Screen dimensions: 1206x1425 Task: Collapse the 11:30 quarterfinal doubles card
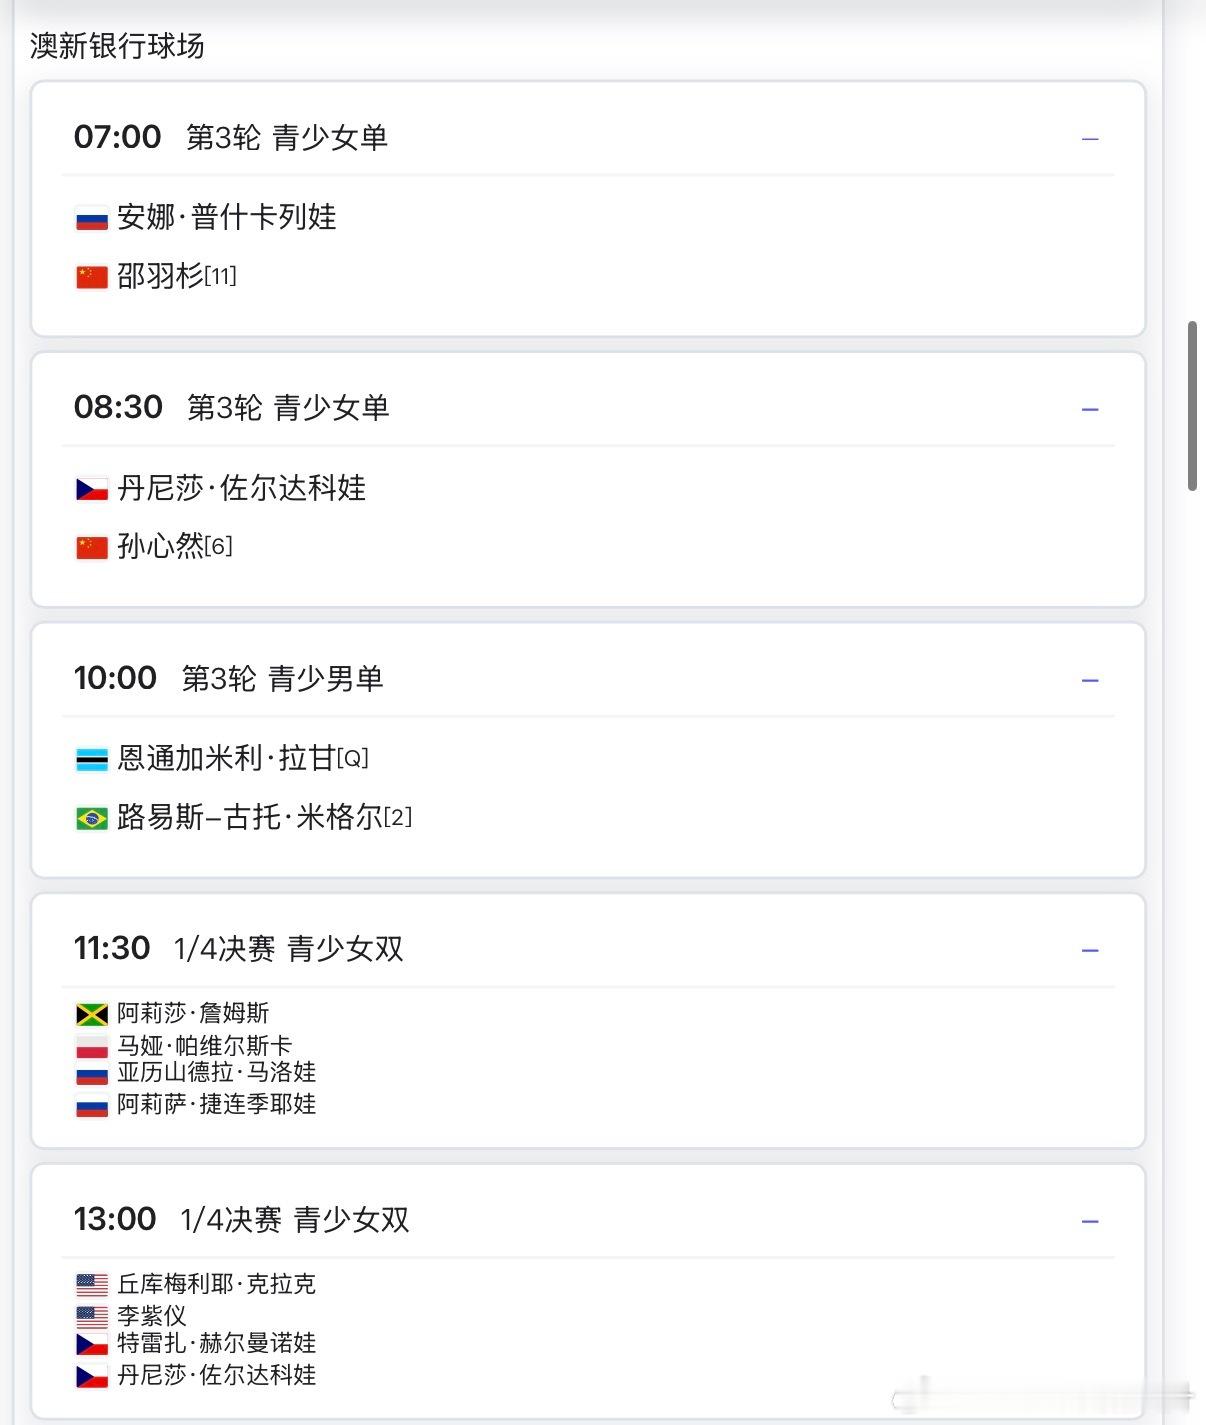point(1090,951)
